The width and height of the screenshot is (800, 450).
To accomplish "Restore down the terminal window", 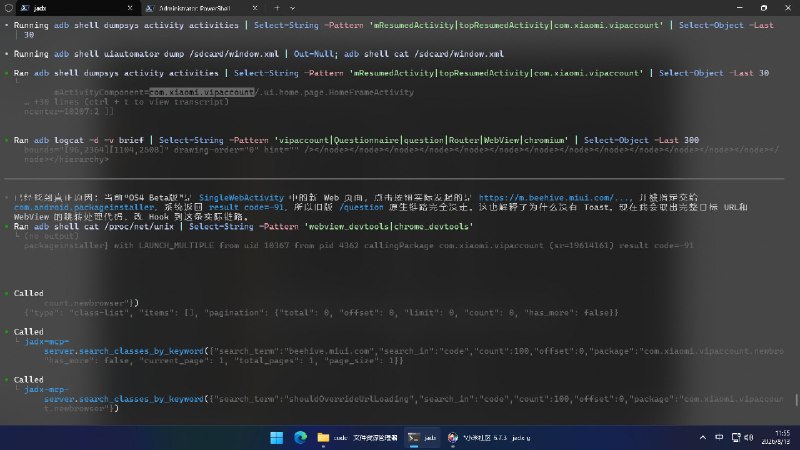I will pos(764,8).
